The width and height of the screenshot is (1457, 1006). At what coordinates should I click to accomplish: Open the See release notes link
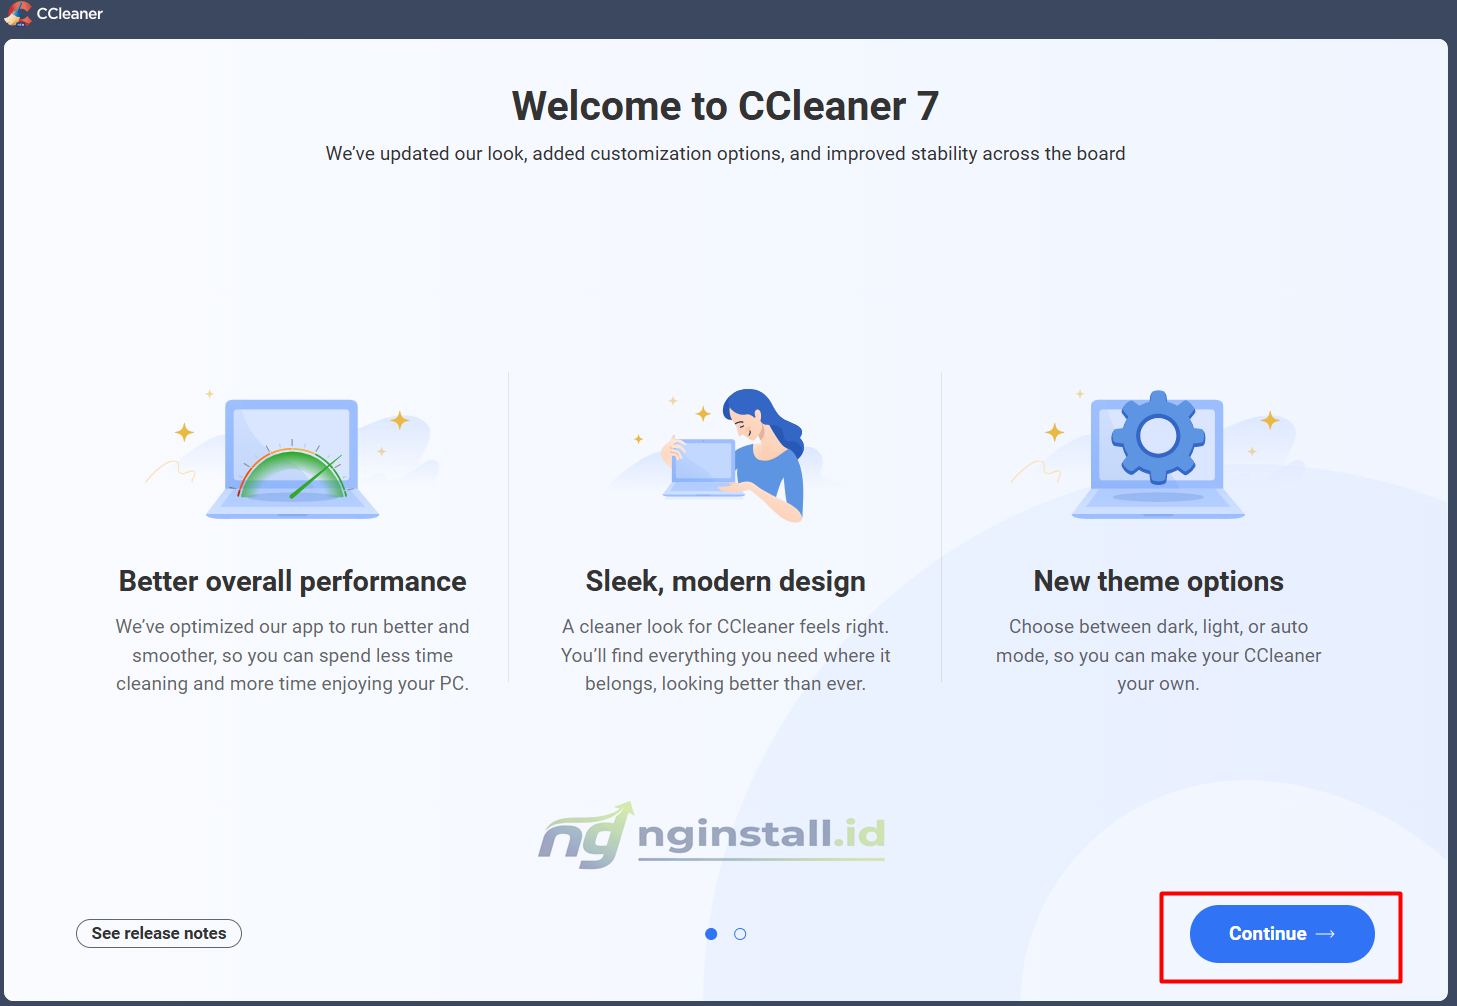point(159,933)
